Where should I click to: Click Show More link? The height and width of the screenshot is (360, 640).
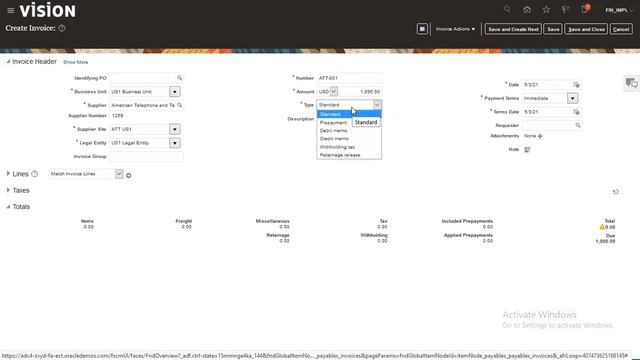[x=76, y=62]
